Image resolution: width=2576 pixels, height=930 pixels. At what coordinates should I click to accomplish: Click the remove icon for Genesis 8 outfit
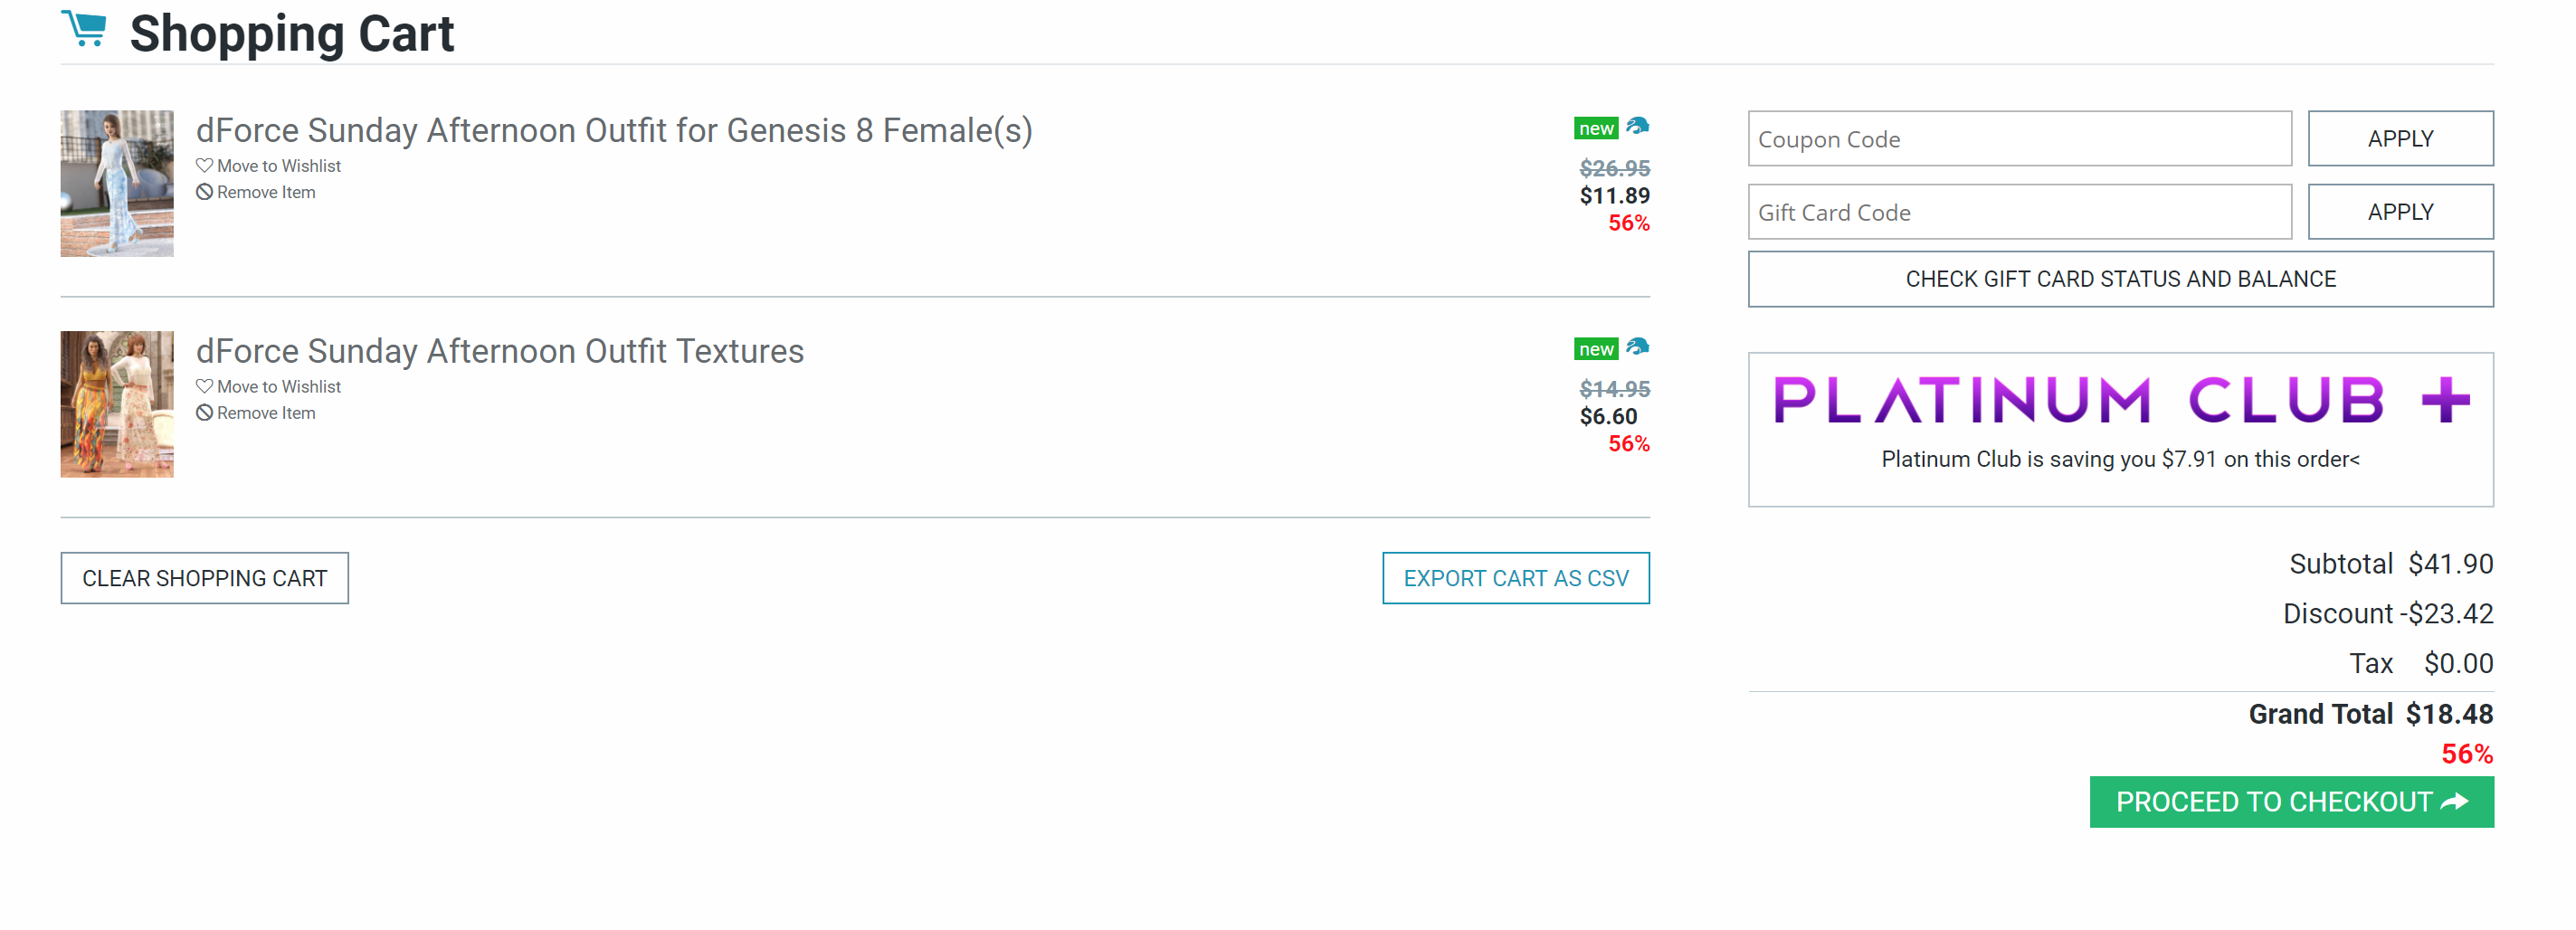(x=204, y=192)
